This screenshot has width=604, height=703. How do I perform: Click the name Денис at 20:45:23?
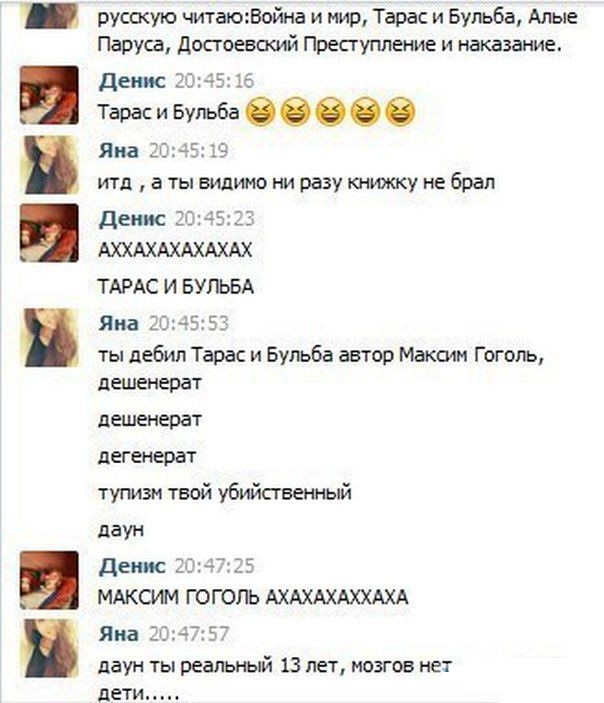coord(132,219)
